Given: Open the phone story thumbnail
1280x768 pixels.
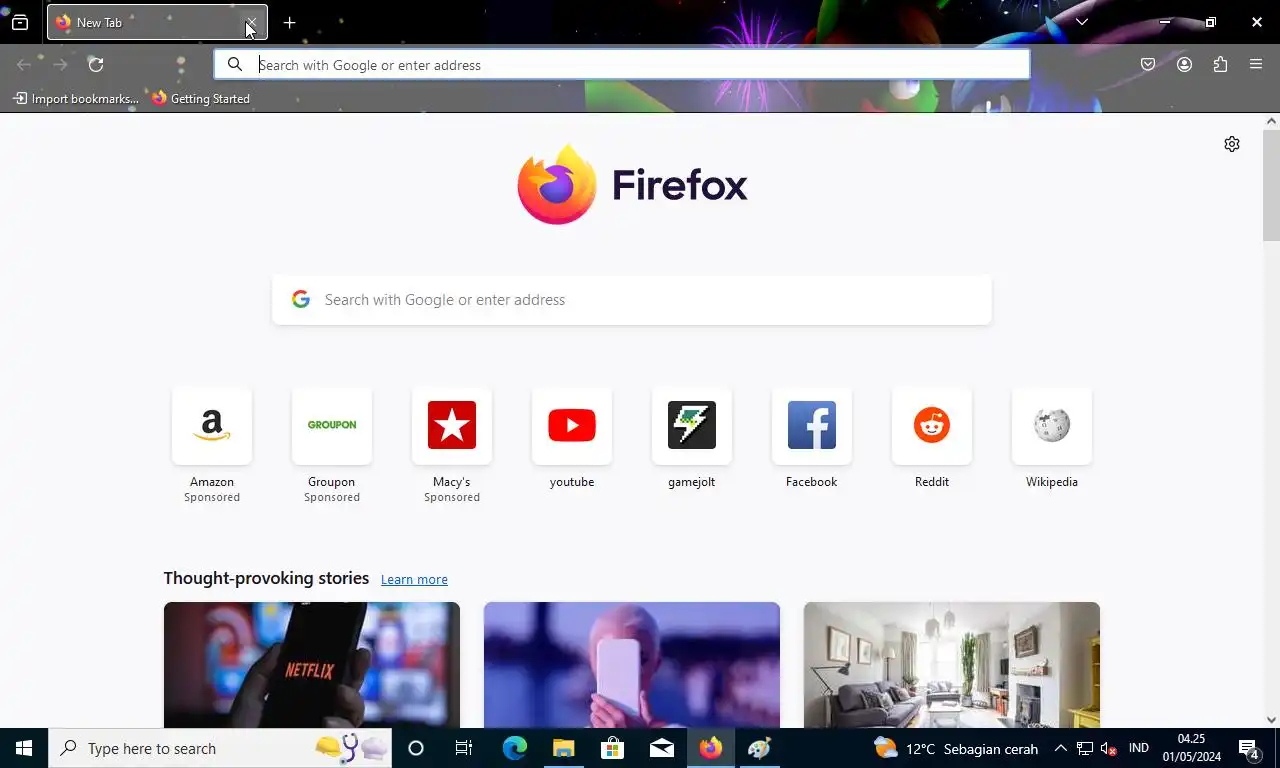Looking at the screenshot, I should 632,665.
